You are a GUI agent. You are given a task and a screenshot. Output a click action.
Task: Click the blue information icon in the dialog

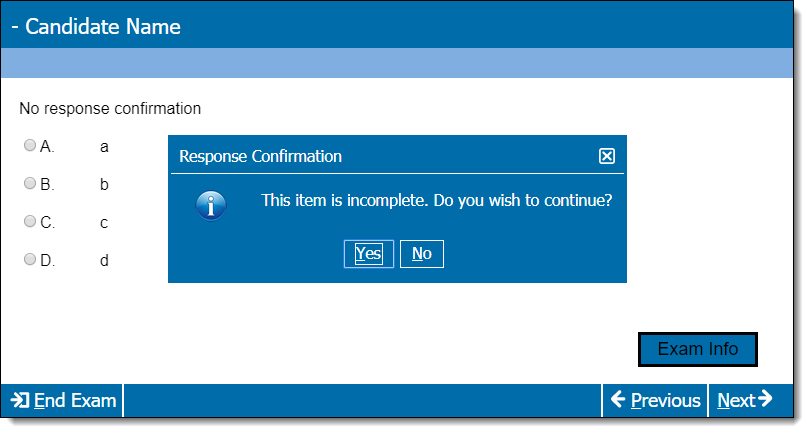pyautogui.click(x=211, y=205)
